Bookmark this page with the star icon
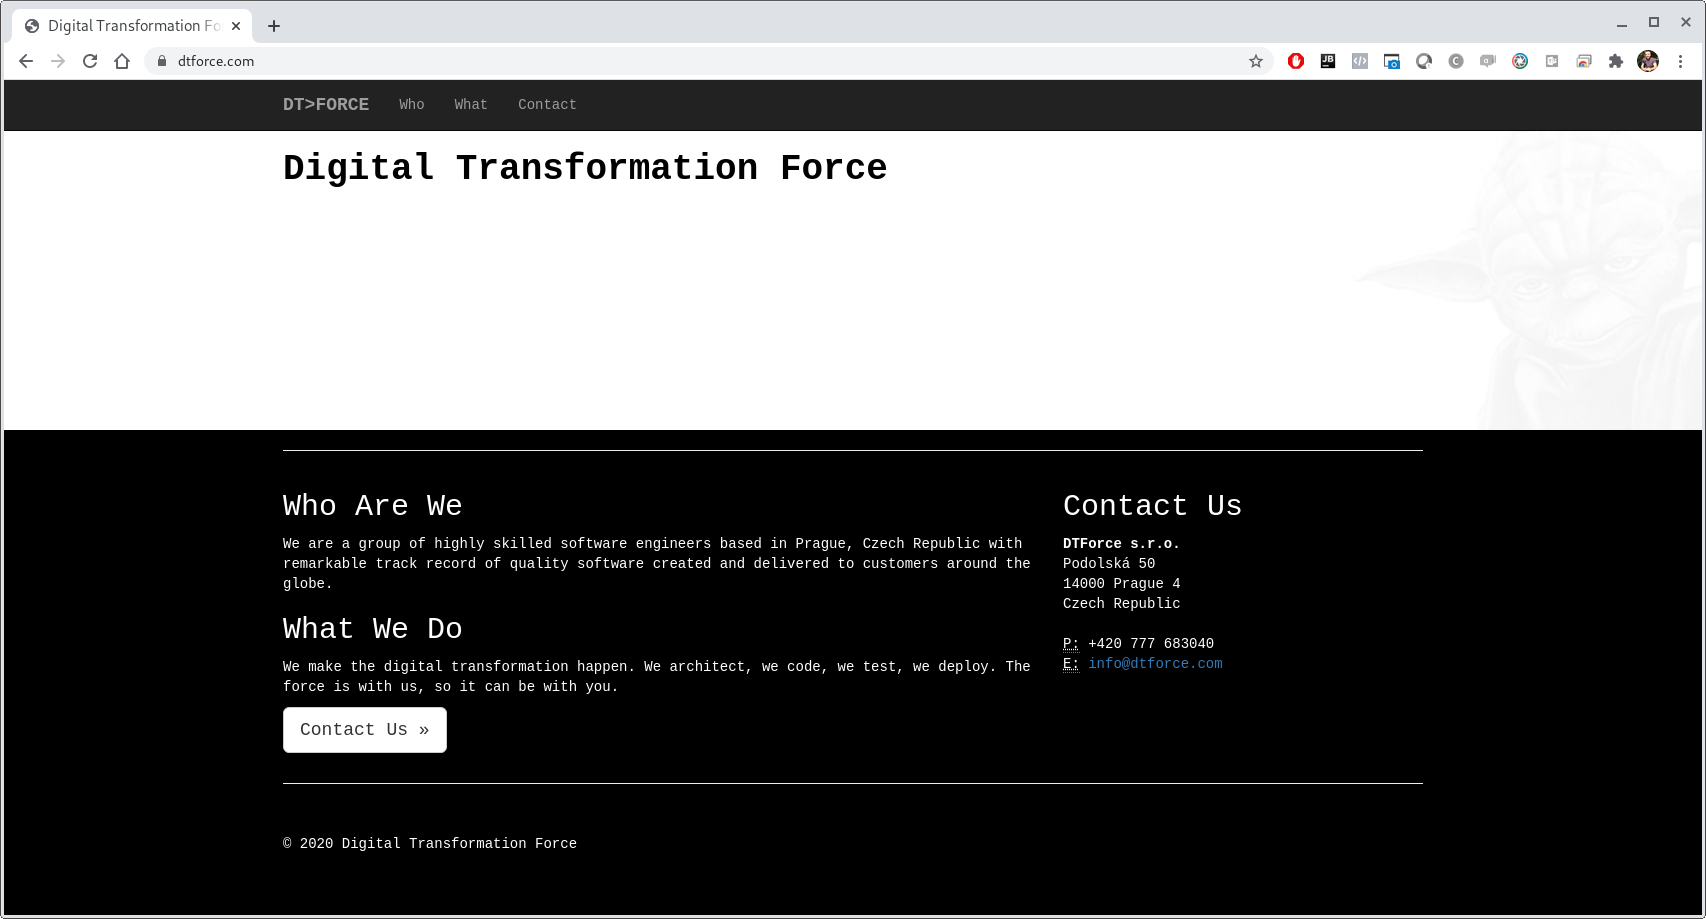 coord(1256,61)
